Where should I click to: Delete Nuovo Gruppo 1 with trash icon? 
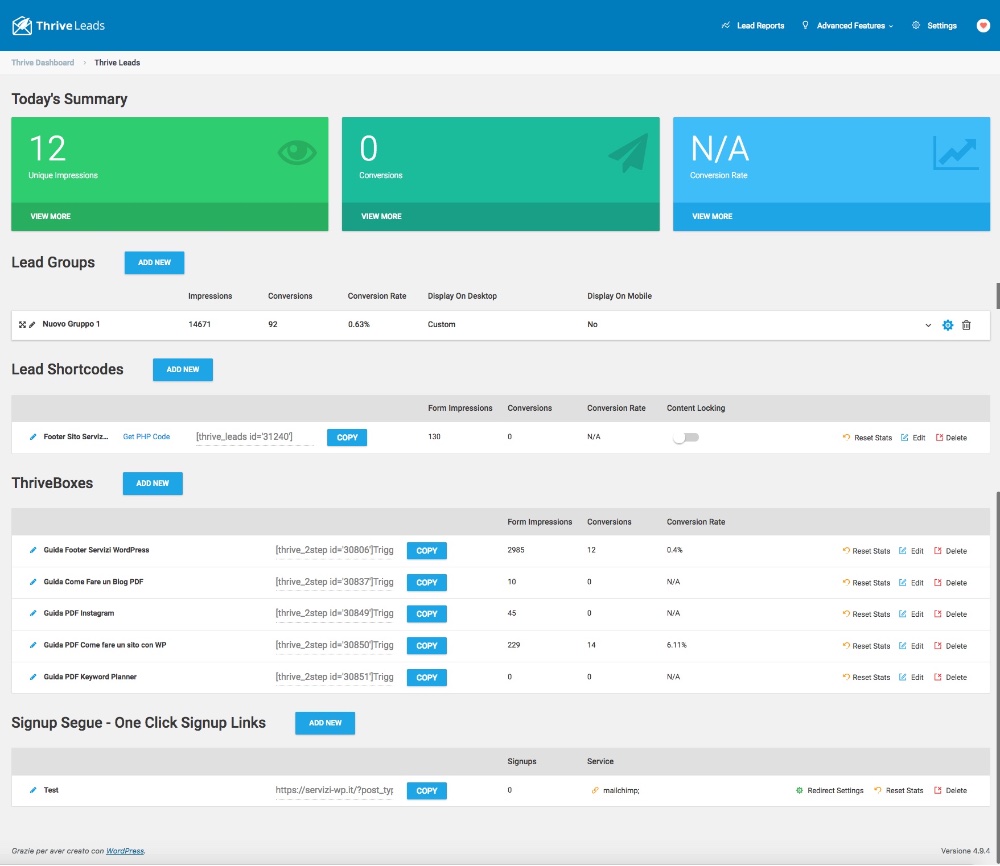click(966, 325)
